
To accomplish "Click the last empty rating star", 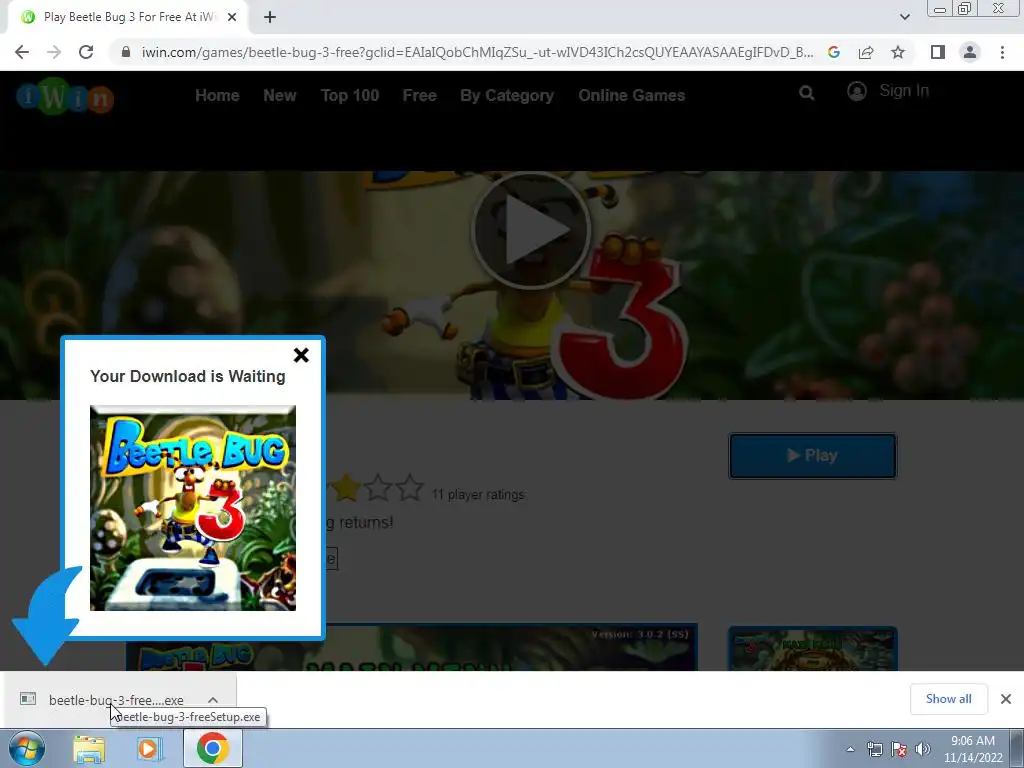I will (409, 488).
